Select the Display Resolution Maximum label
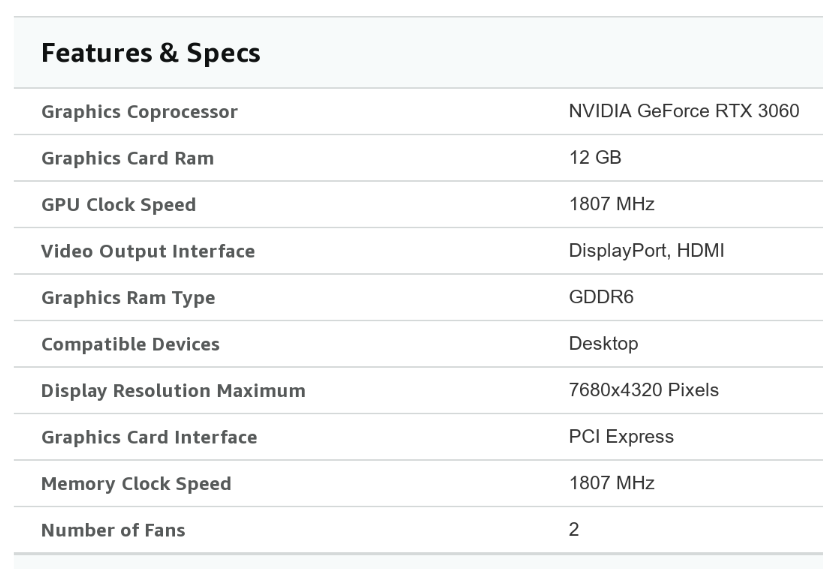 pos(173,391)
